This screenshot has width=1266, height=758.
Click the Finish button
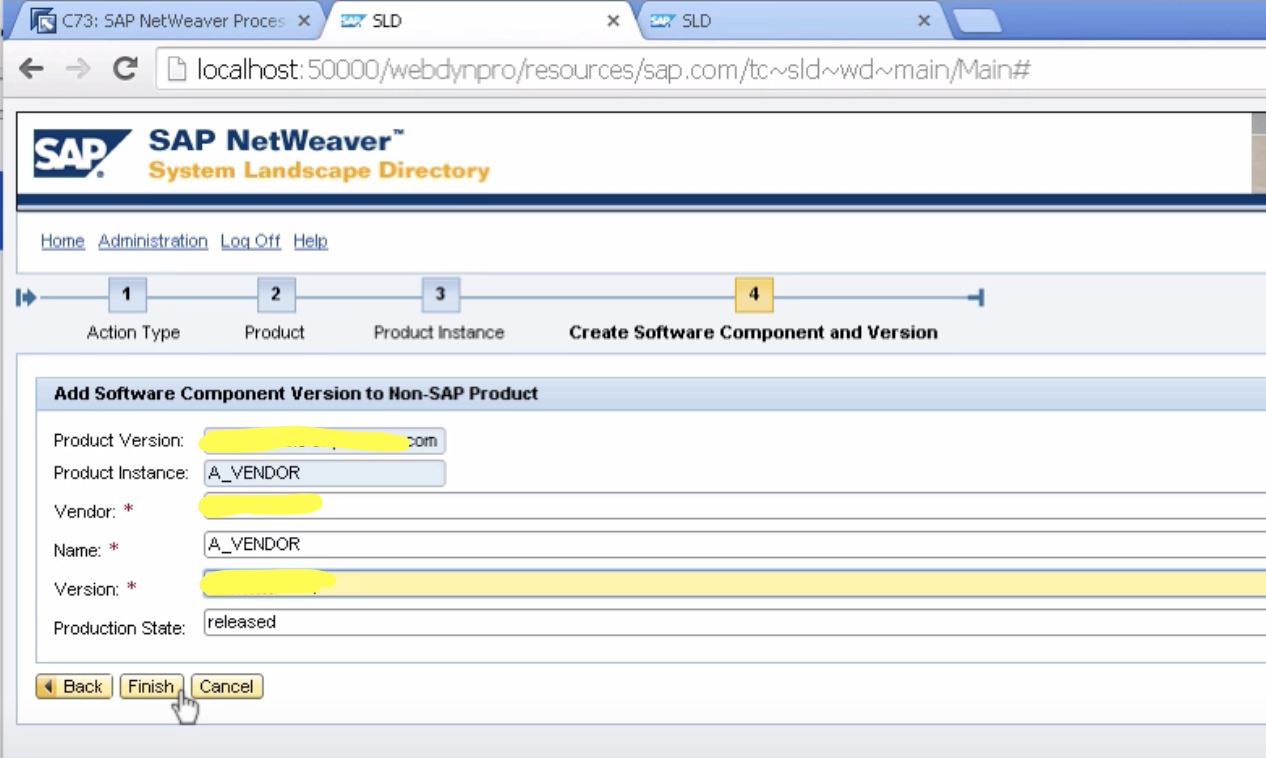tap(151, 686)
